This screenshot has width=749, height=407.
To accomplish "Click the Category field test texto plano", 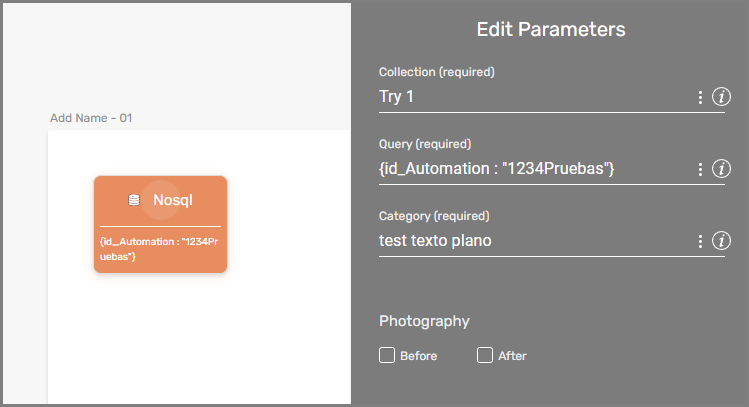I will 535,241.
